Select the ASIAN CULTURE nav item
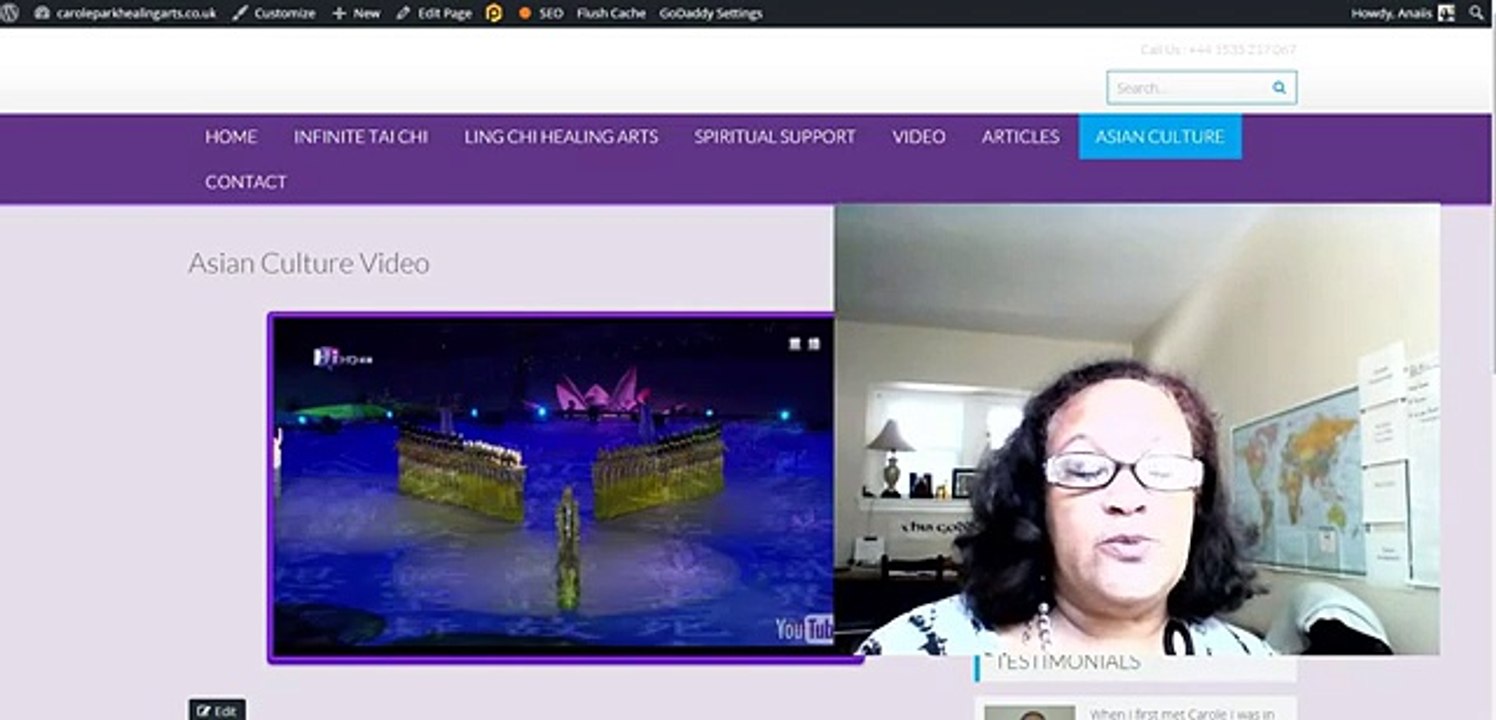The width and height of the screenshot is (1496, 720). pyautogui.click(x=1160, y=137)
